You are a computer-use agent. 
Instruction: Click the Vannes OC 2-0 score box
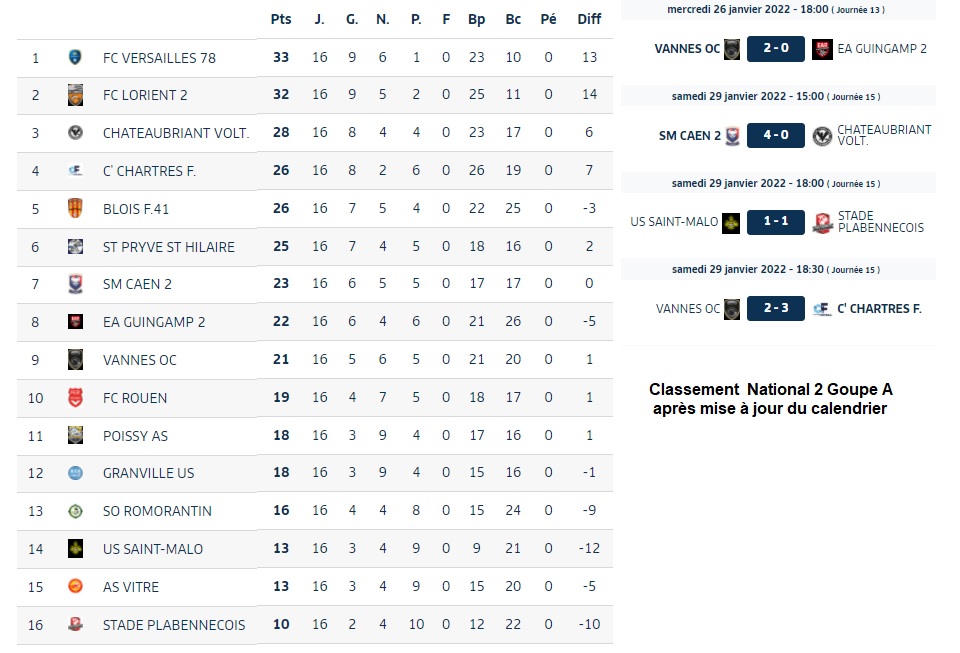(x=776, y=48)
